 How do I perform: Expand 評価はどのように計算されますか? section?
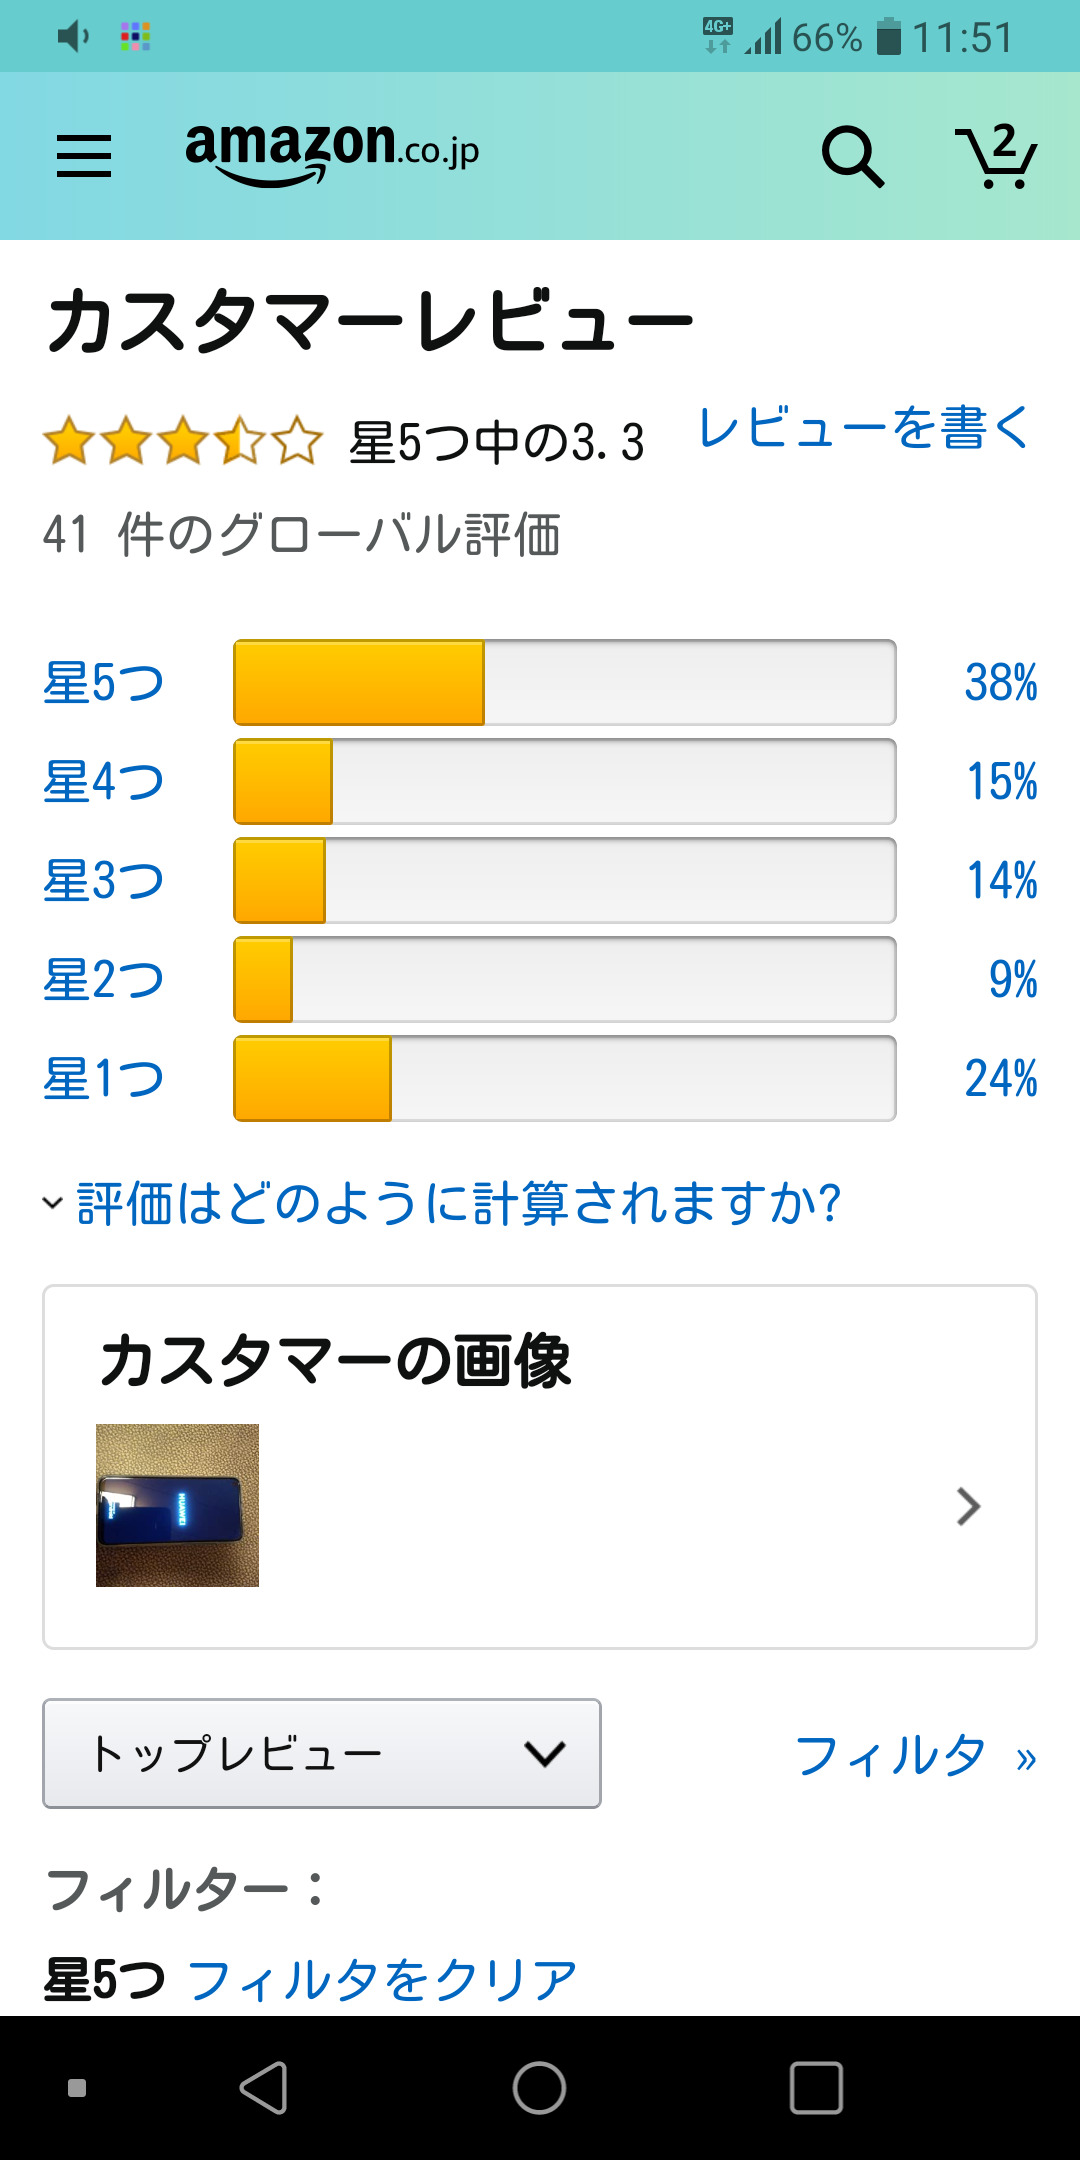pos(458,1203)
